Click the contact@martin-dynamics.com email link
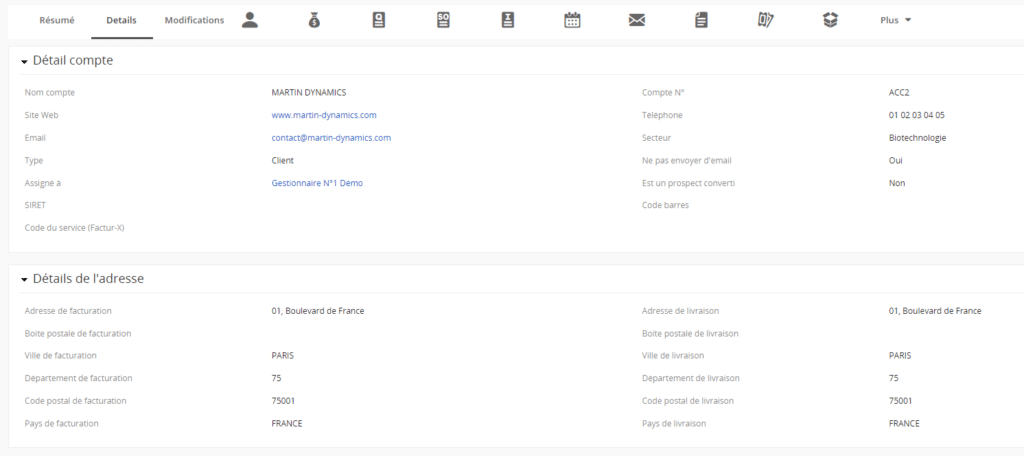Viewport: 1024px width, 456px height. pos(331,138)
